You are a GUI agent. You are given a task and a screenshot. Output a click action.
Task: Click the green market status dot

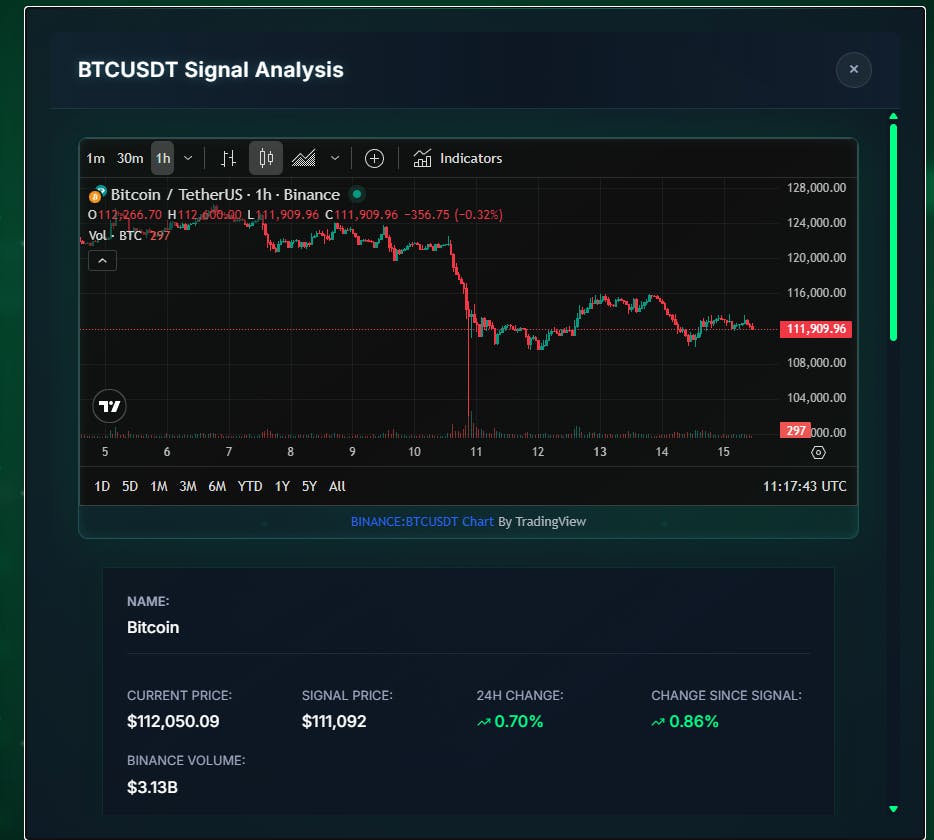[357, 194]
